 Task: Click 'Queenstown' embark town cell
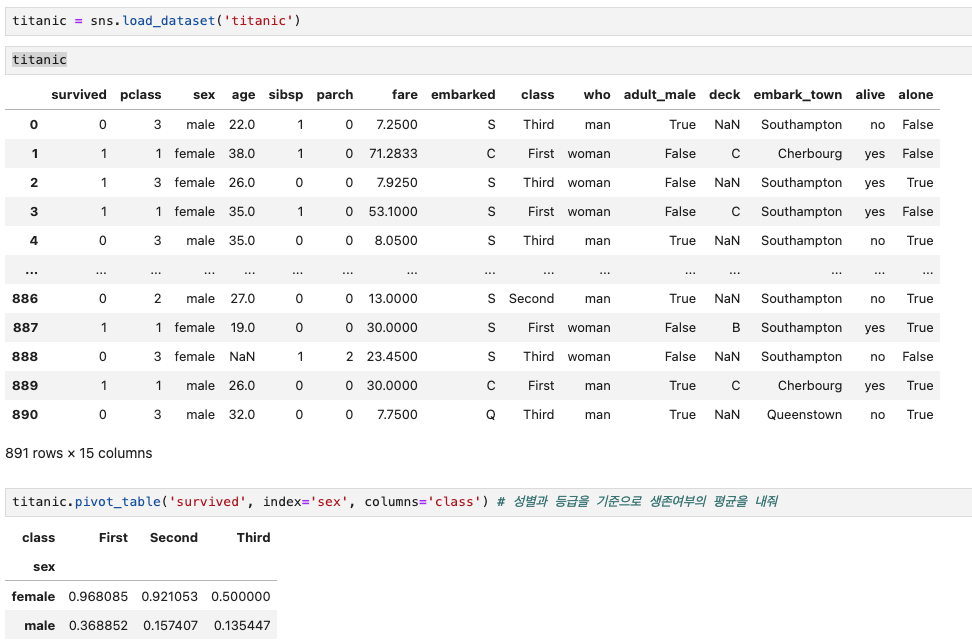tap(804, 415)
